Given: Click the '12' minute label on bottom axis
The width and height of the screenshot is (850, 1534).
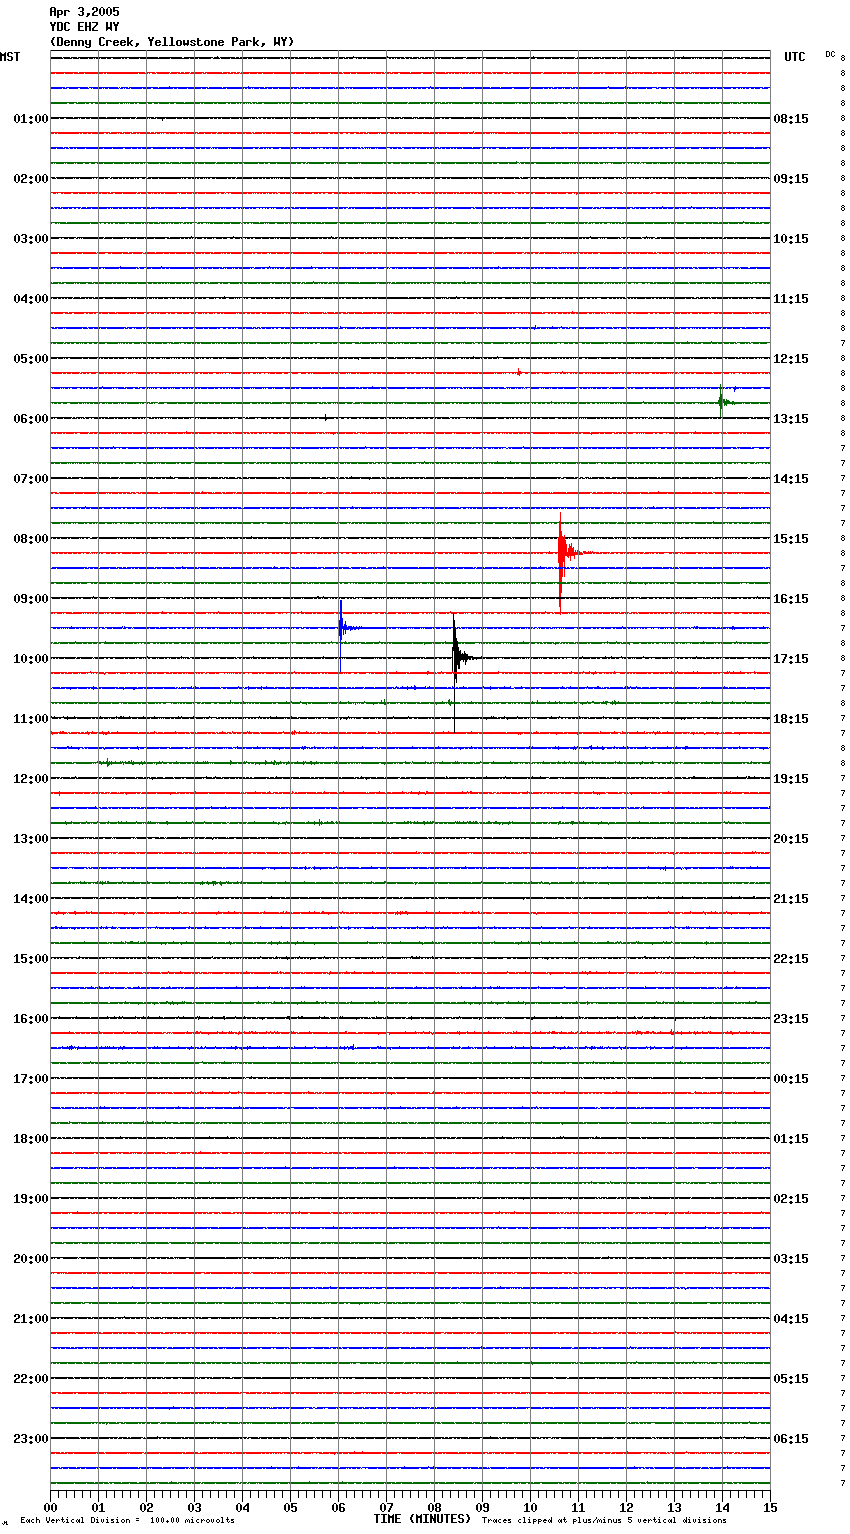Looking at the screenshot, I should point(626,1507).
